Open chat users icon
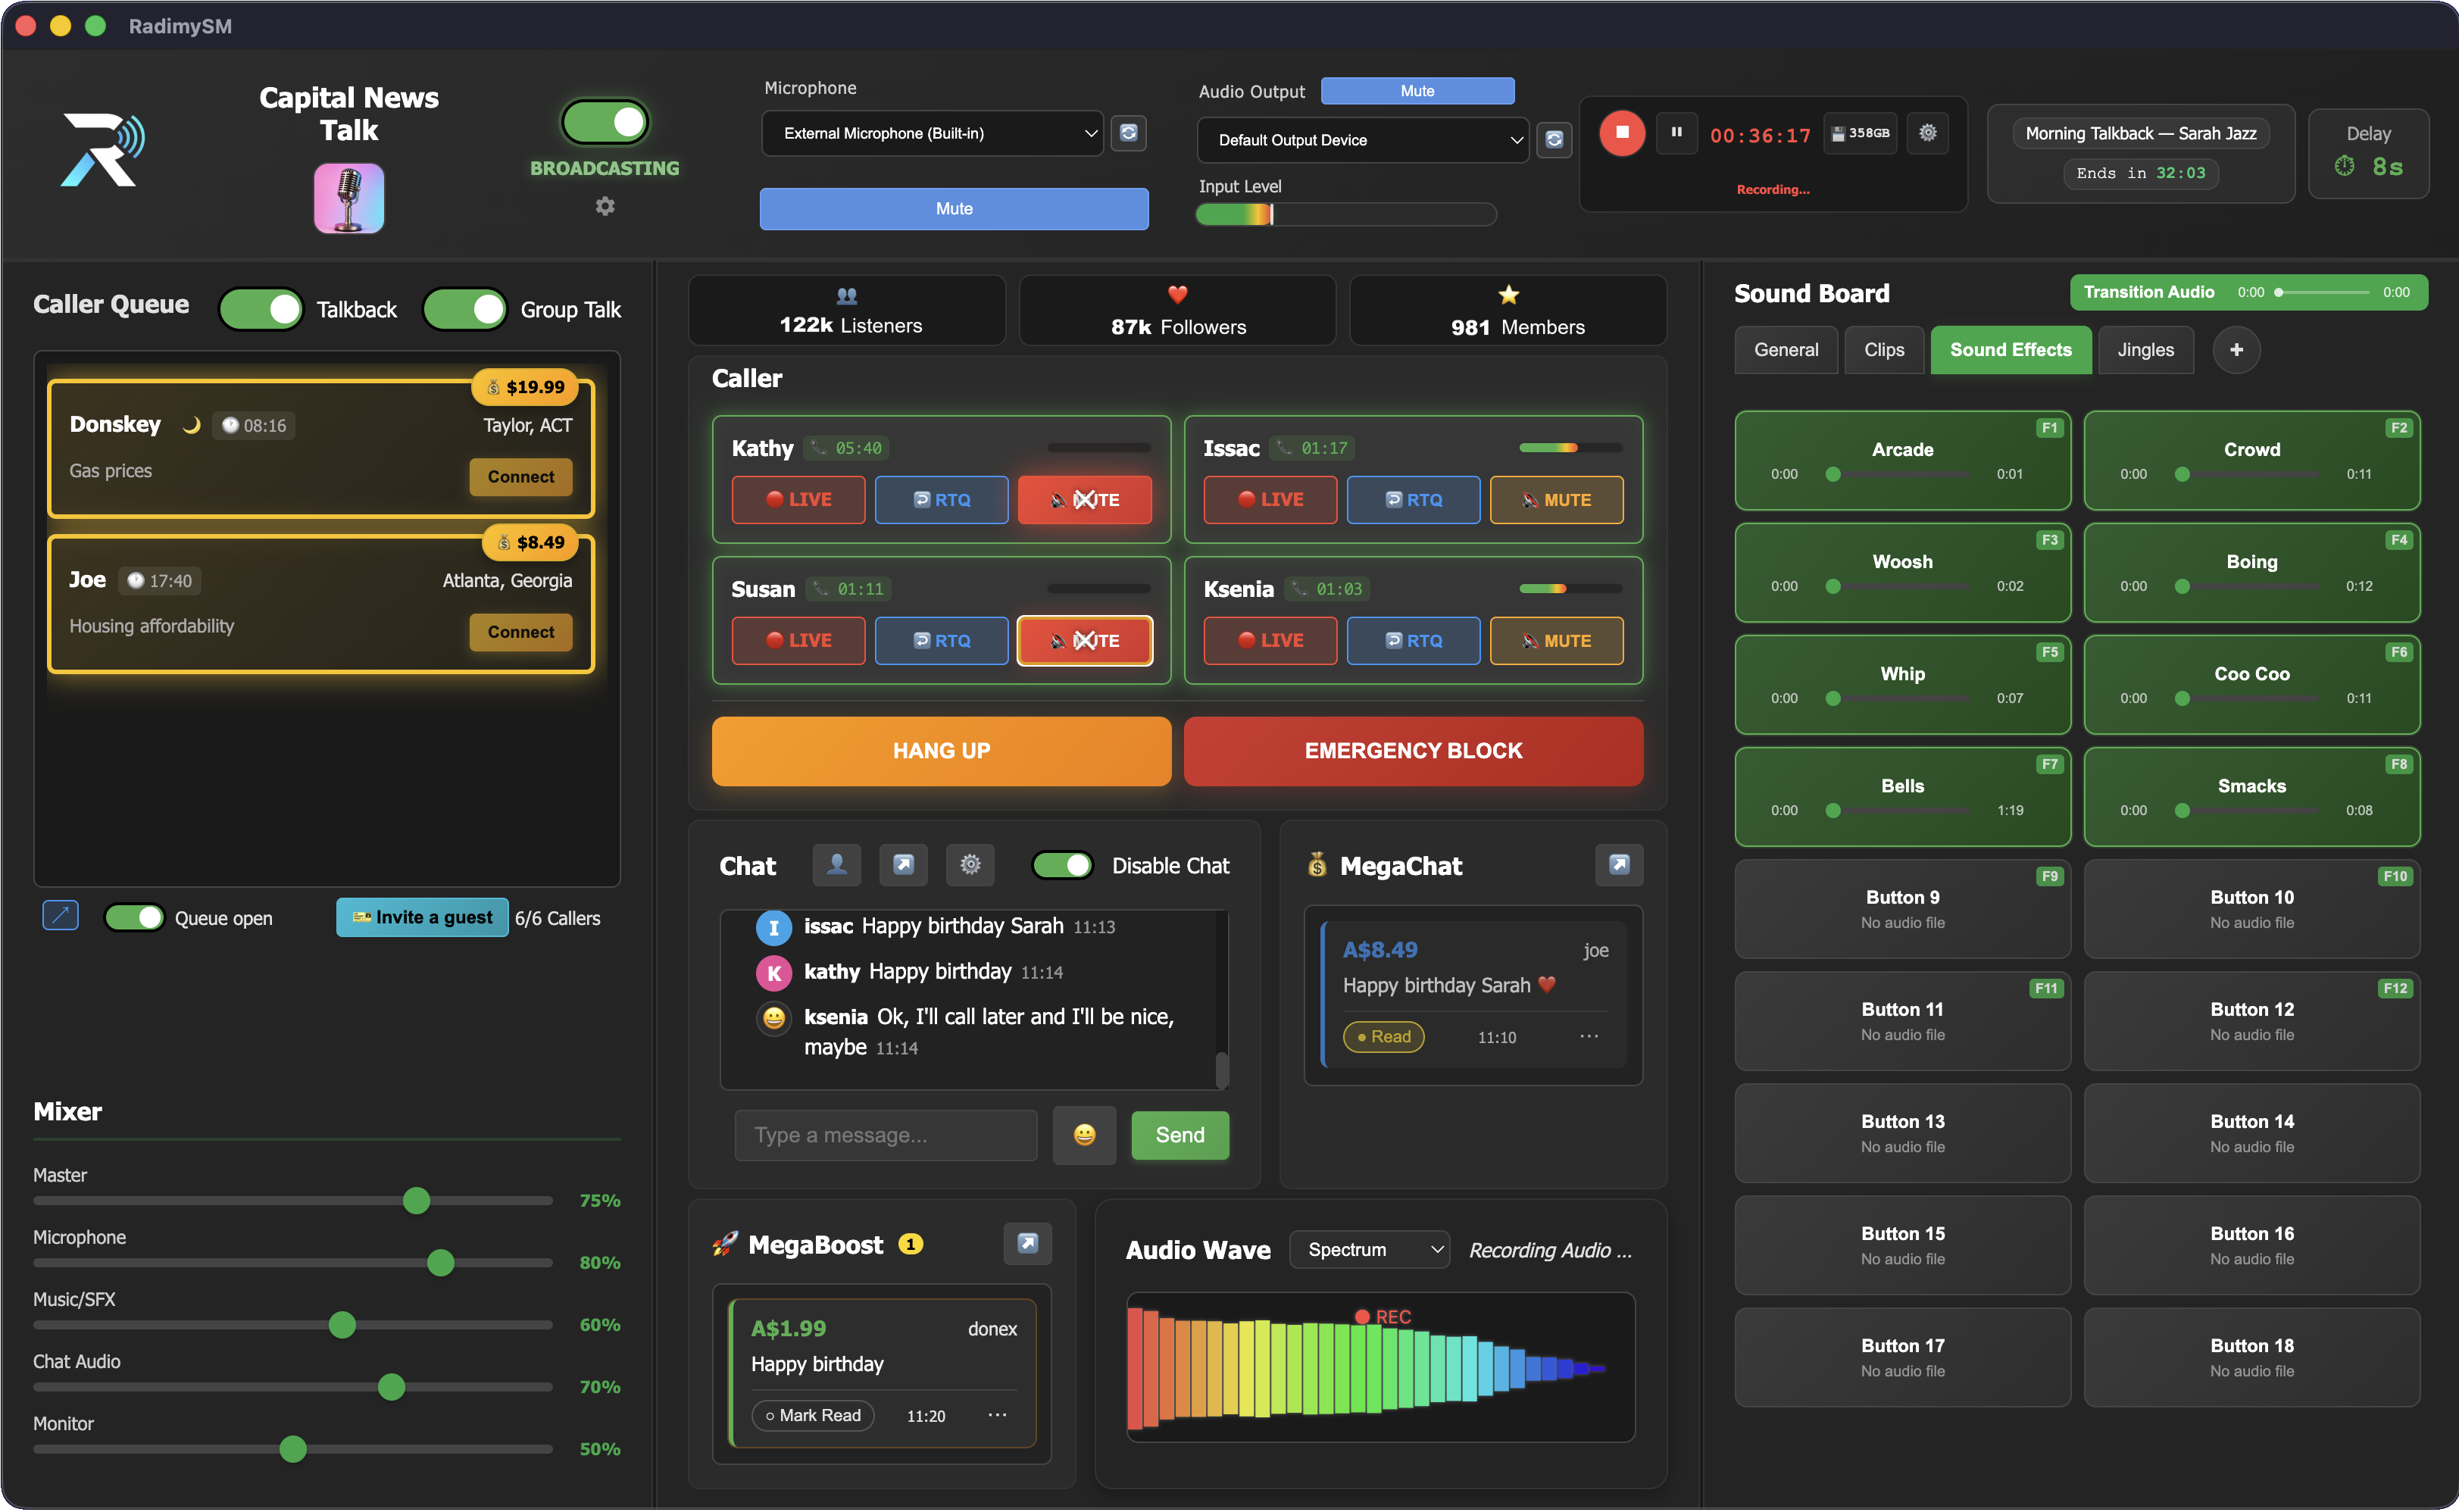2459x1512 pixels. pyautogui.click(x=836, y=864)
